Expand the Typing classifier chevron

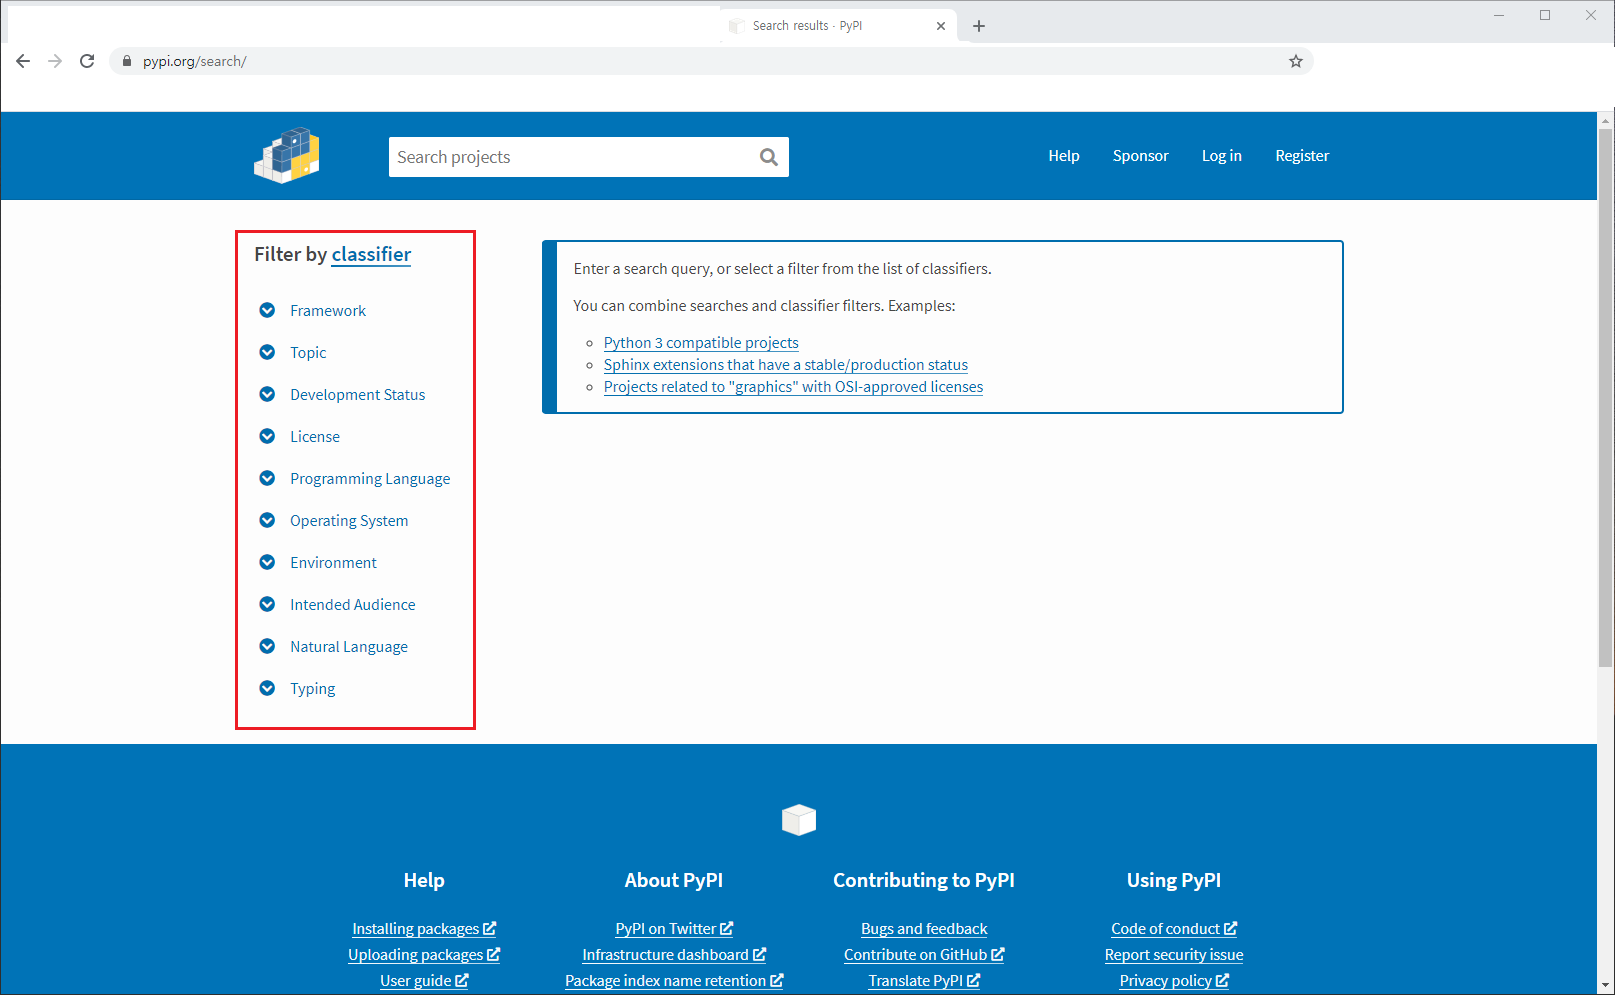click(267, 688)
